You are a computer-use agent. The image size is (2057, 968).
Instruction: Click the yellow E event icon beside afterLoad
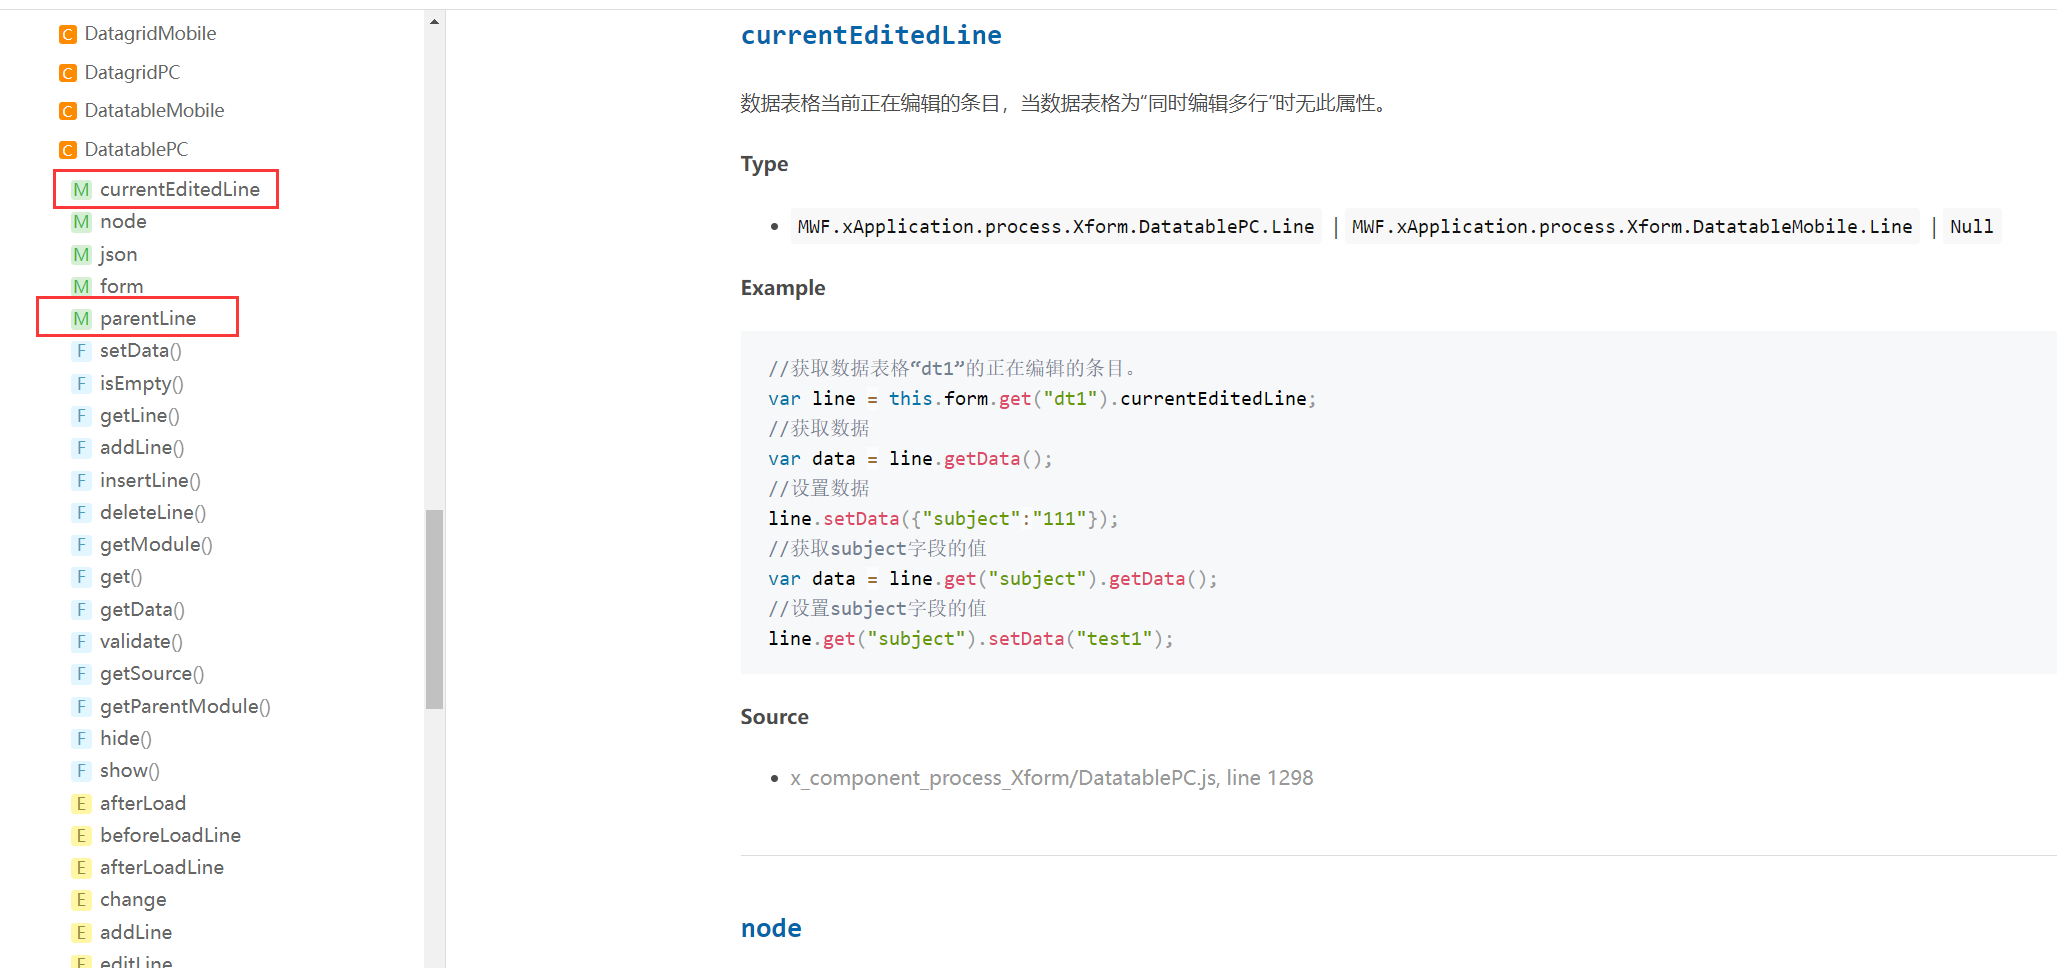81,804
